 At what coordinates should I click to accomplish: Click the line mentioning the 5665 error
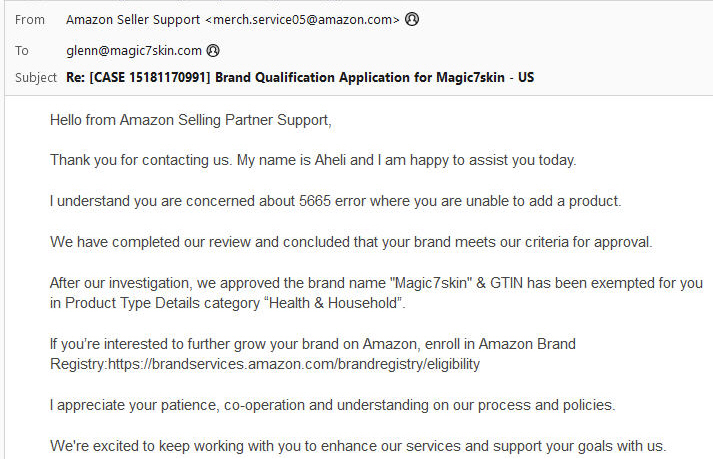tap(335, 201)
